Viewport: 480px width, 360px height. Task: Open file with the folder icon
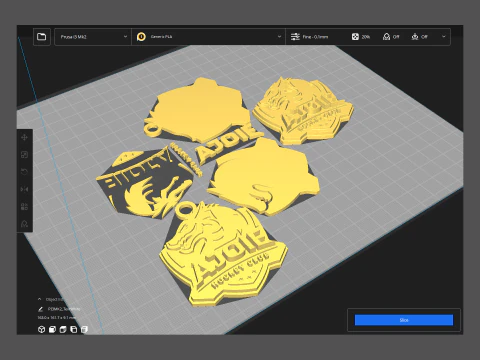click(x=42, y=37)
